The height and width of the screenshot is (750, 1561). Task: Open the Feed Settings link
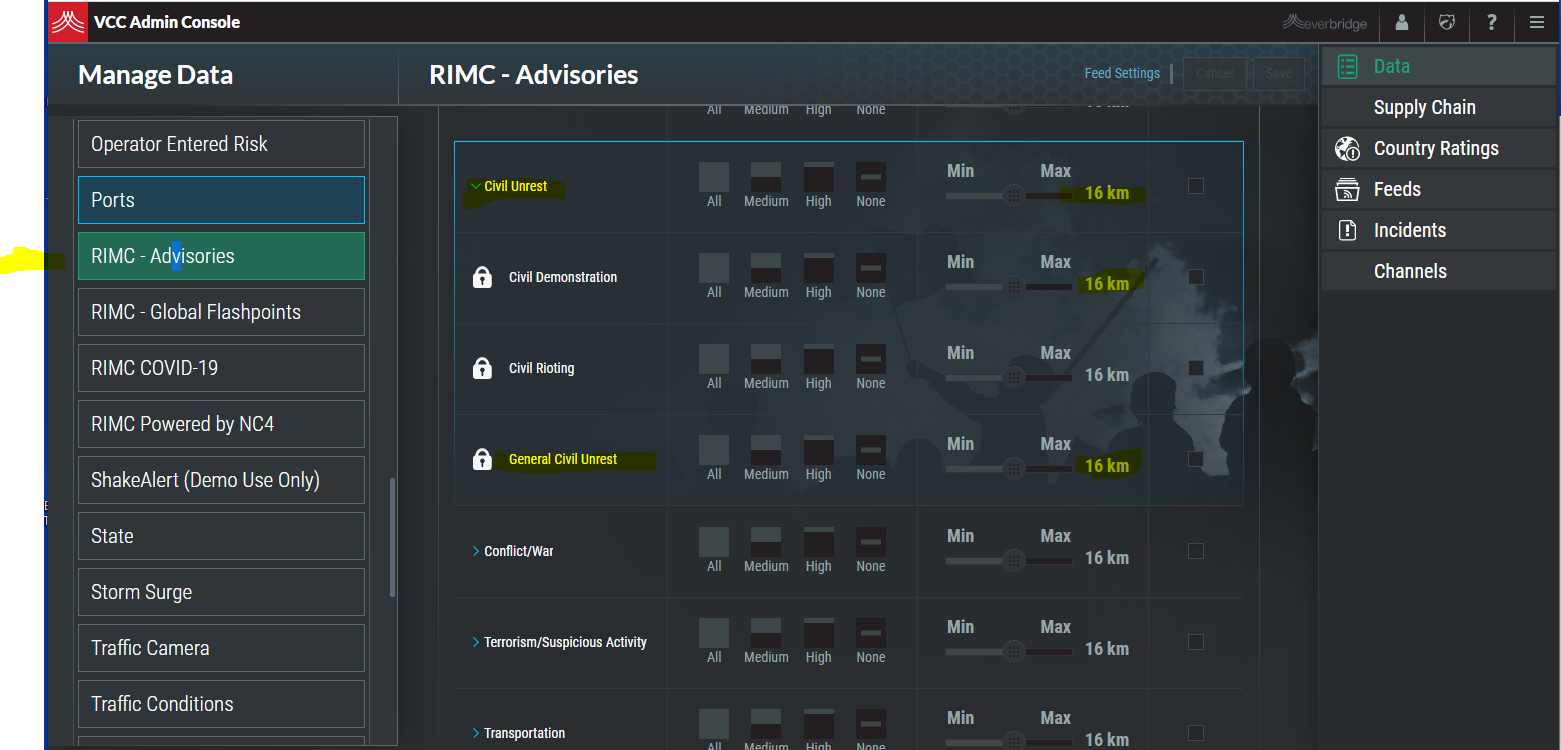tap(1122, 73)
